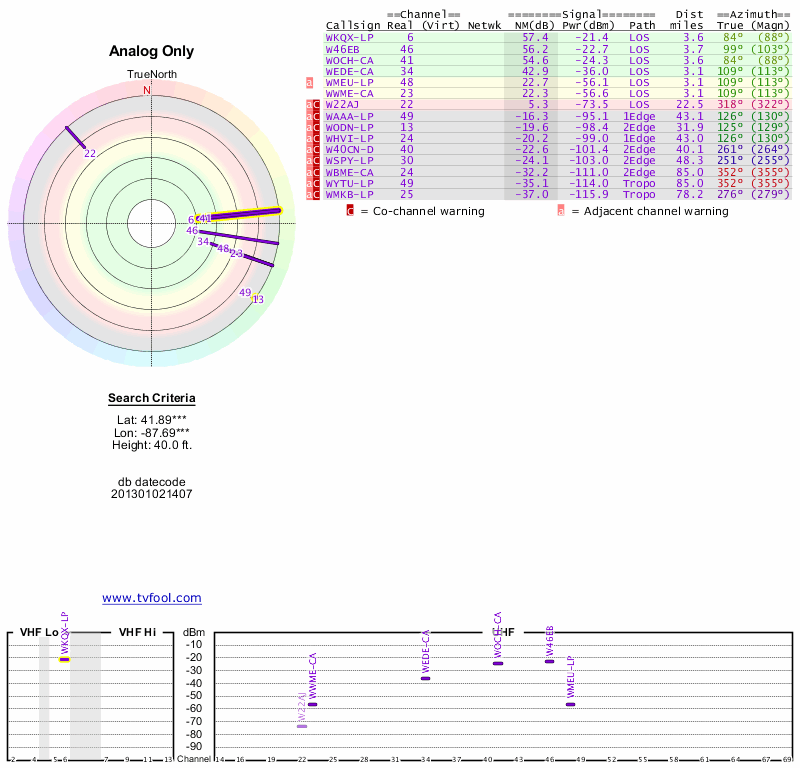Click the Tropo path value for WYTU-LP
The image size is (800, 768).
639,183
